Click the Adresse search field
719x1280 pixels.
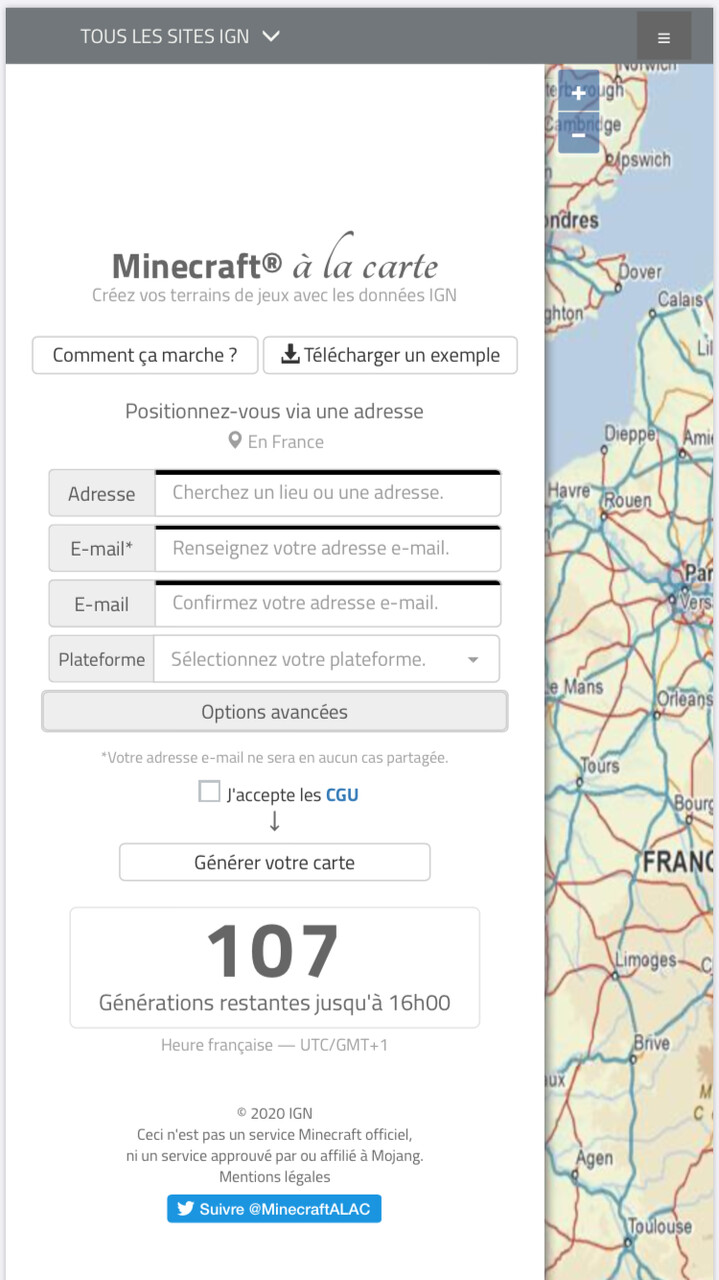pos(327,493)
